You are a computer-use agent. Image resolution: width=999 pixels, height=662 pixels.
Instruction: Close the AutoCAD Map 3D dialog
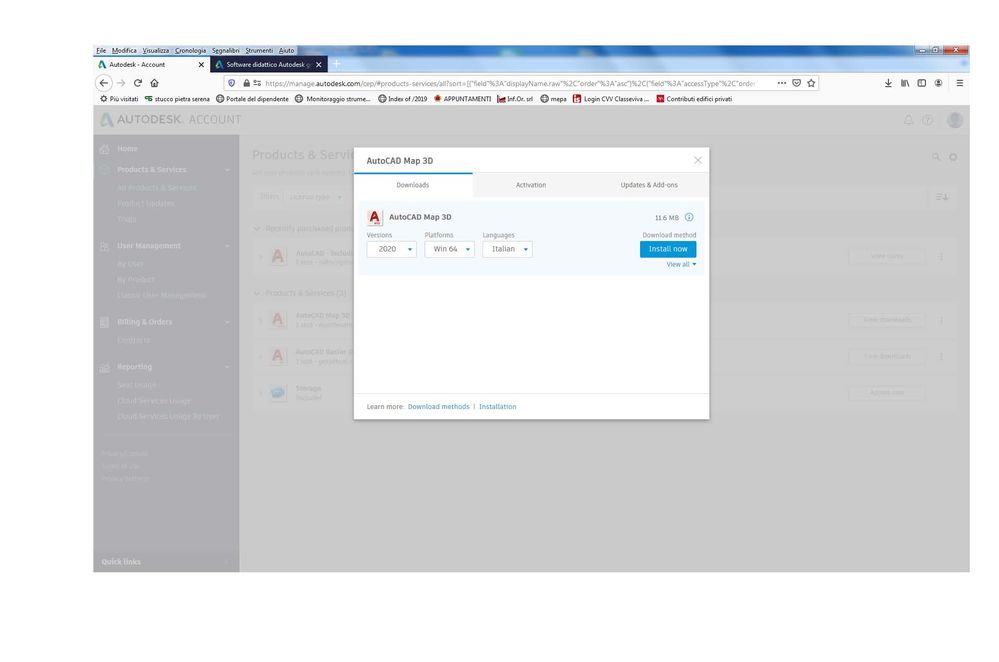[x=698, y=160]
